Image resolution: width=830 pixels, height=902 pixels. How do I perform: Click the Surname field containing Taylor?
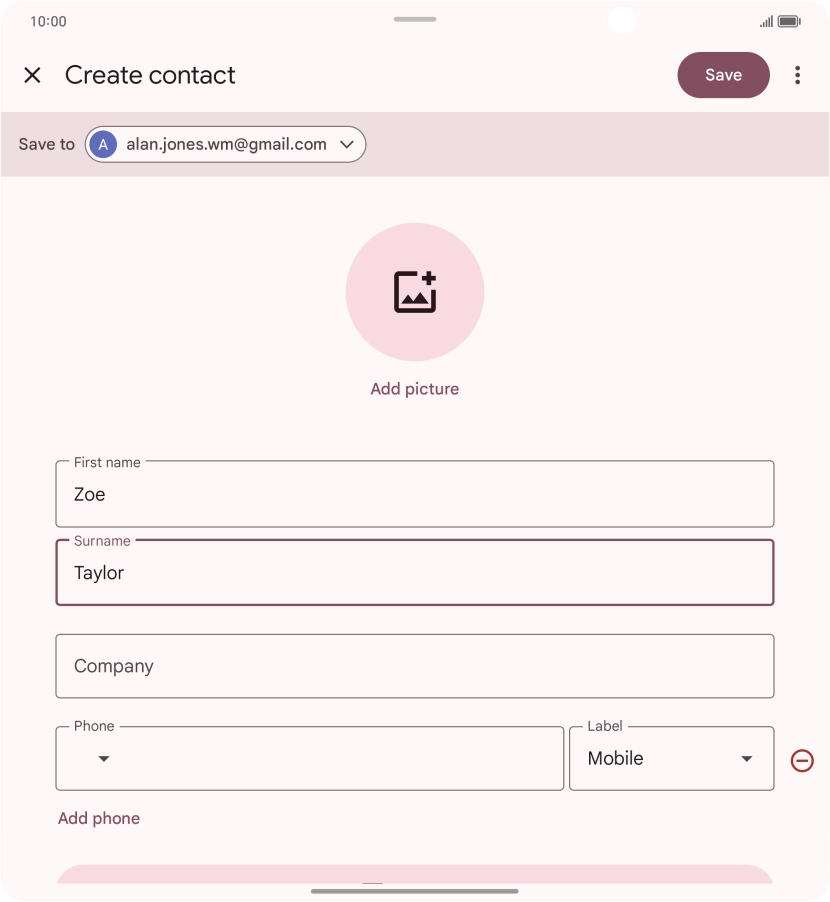(415, 572)
